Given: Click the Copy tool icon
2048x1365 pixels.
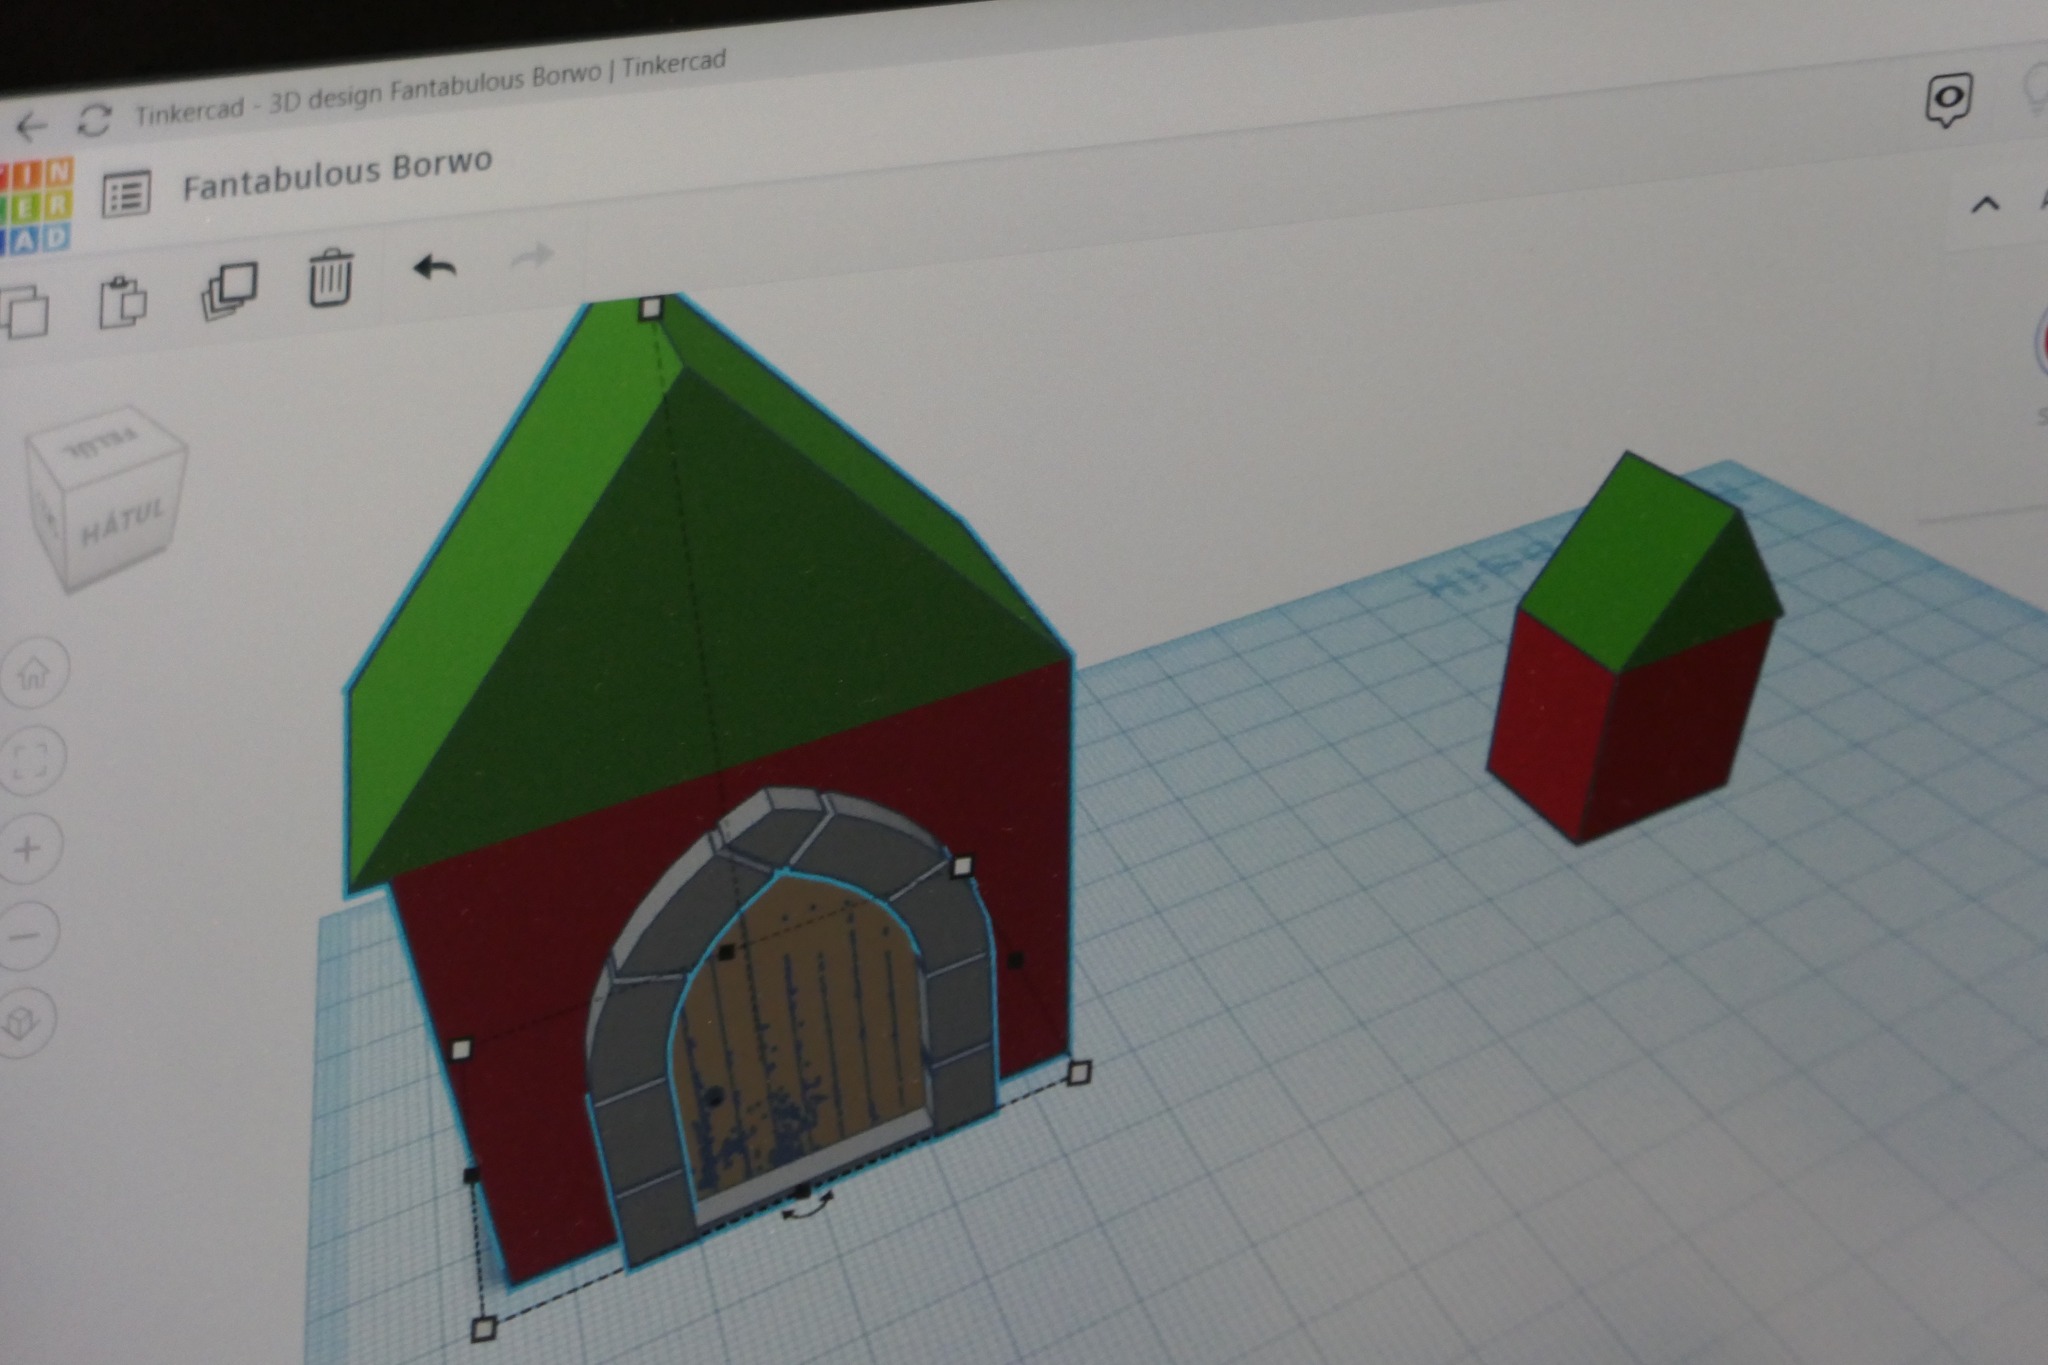Looking at the screenshot, I should point(24,311).
